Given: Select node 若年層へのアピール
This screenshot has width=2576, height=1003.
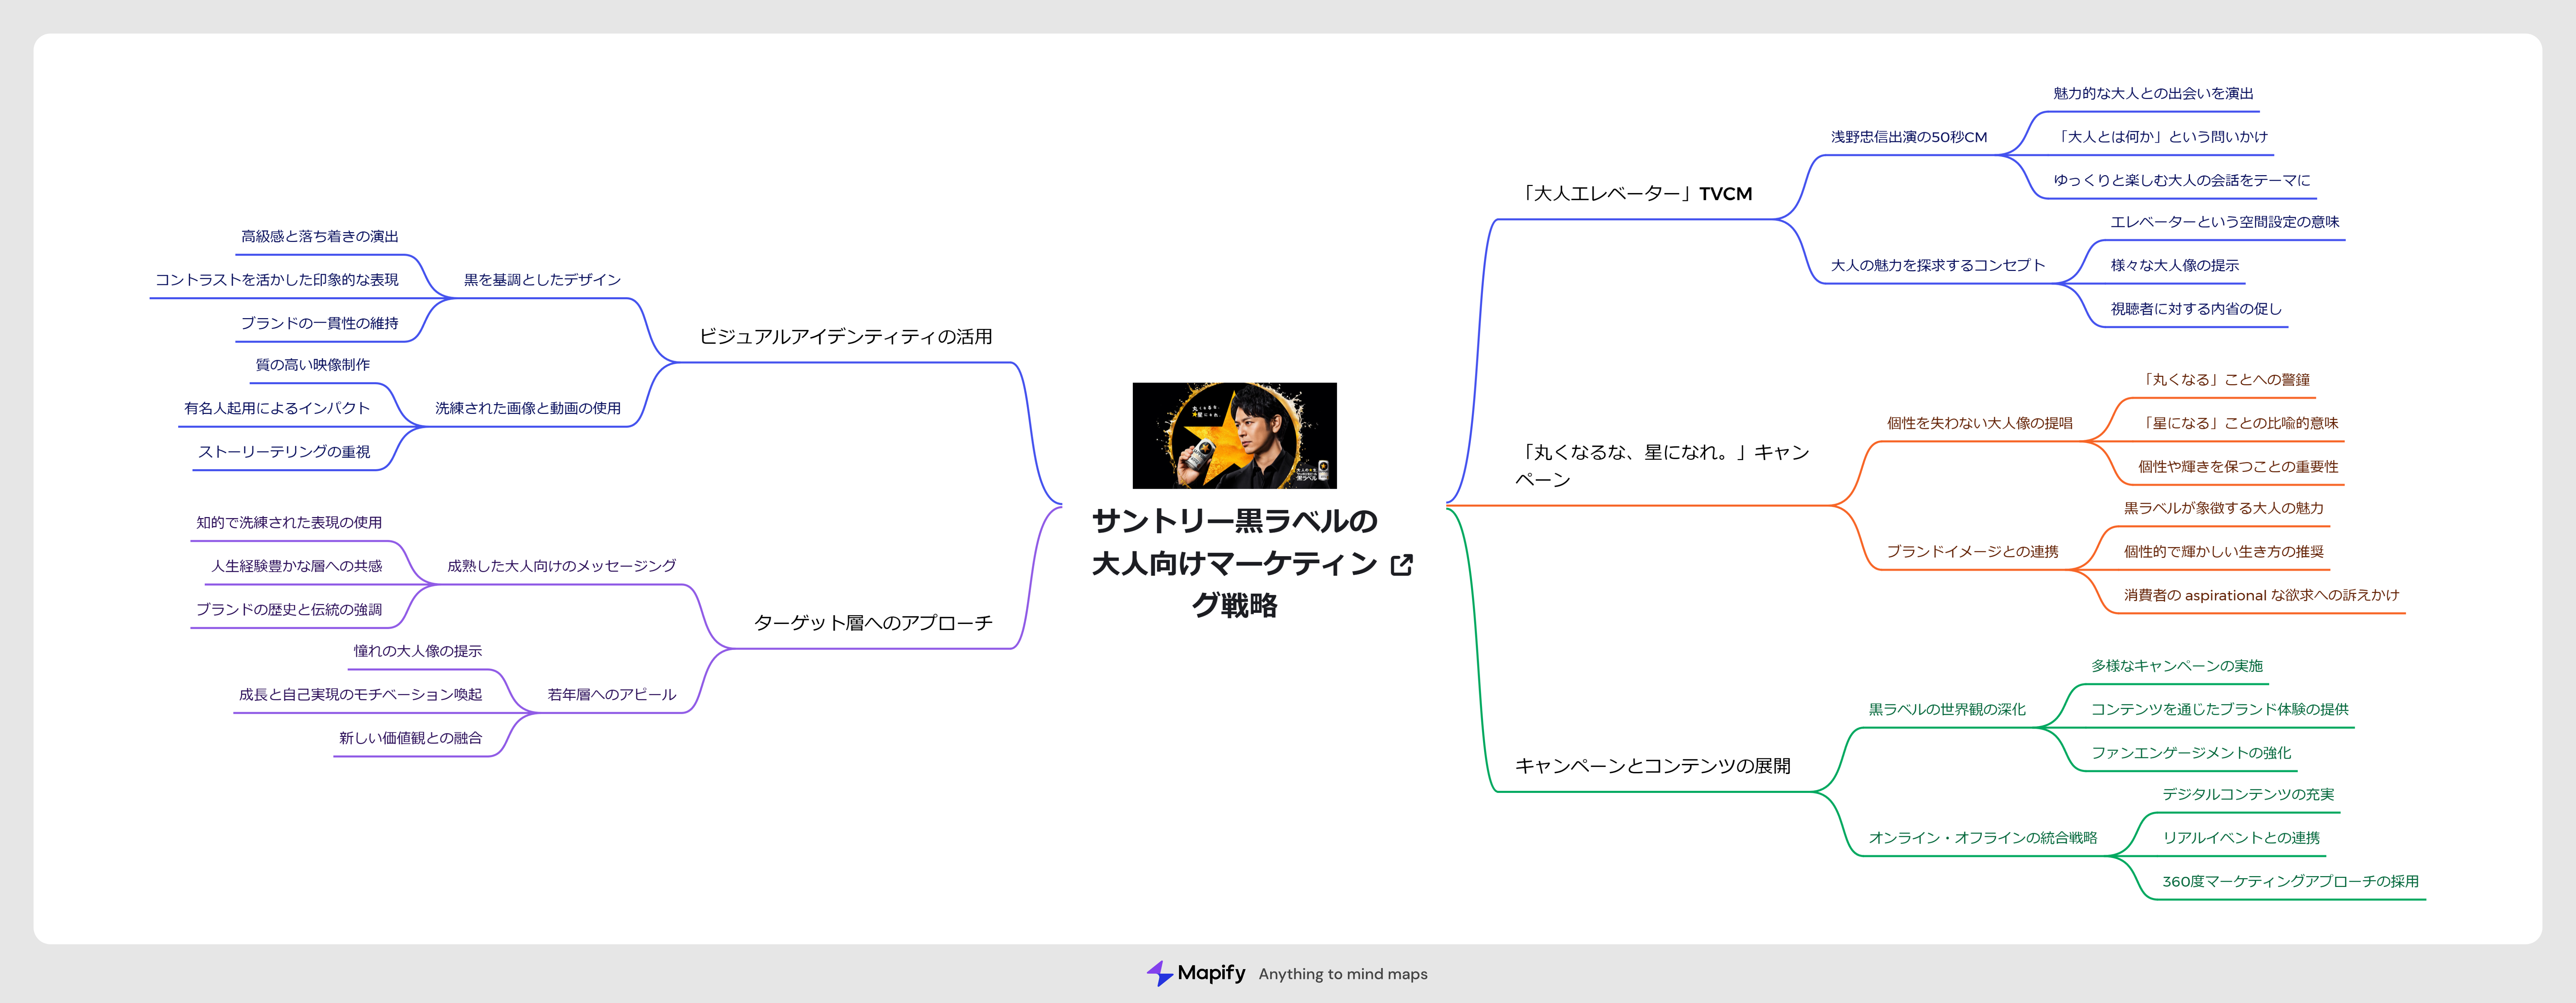Looking at the screenshot, I should pos(611,695).
